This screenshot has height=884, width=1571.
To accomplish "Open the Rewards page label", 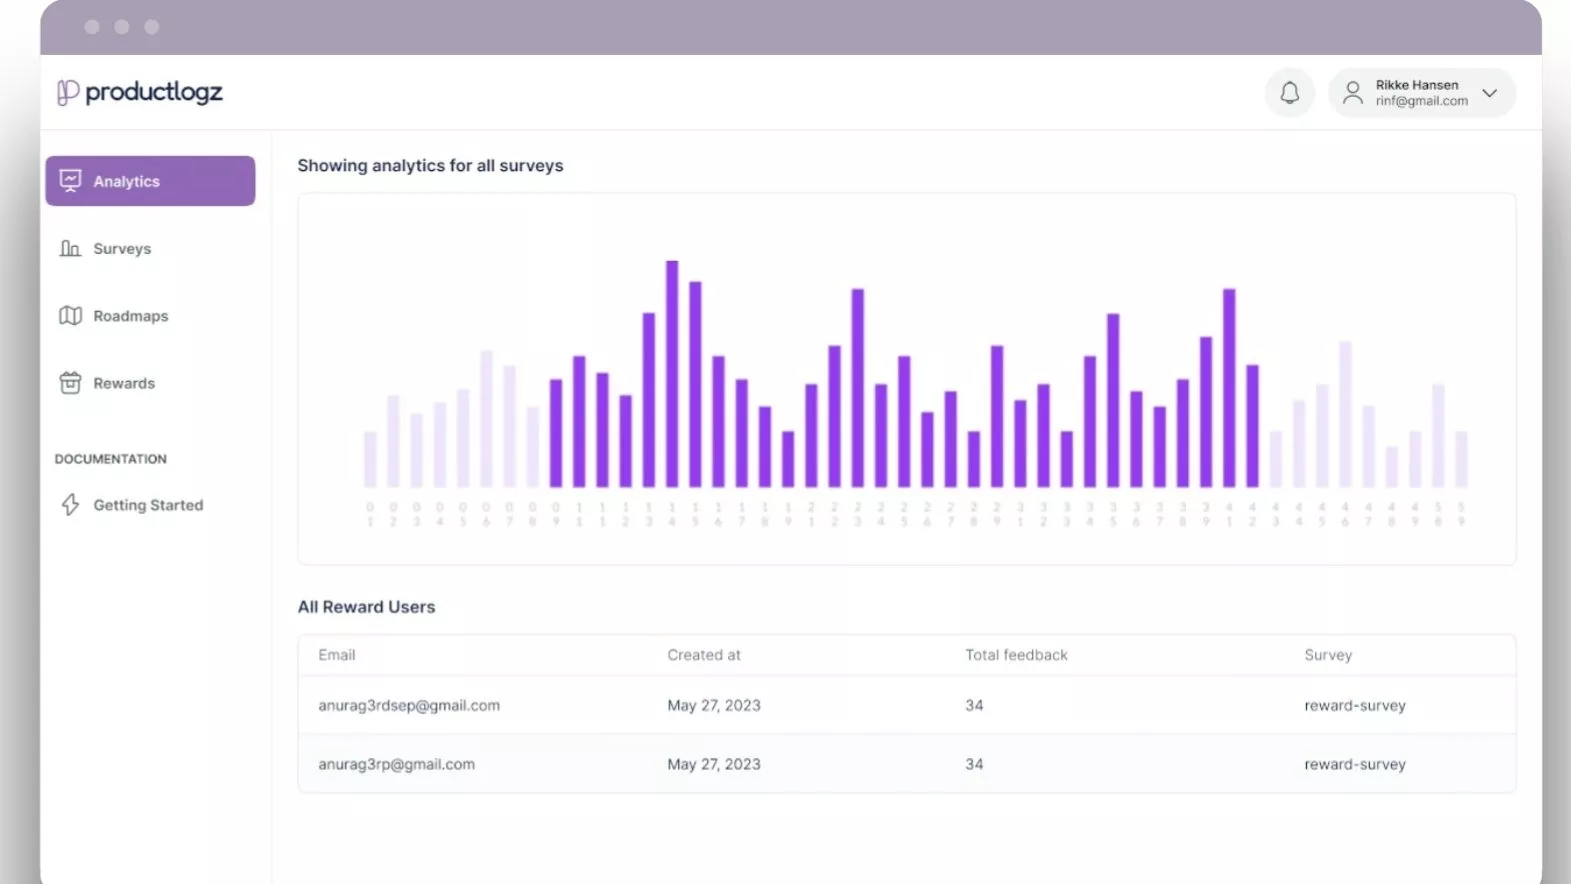I will (x=124, y=383).
